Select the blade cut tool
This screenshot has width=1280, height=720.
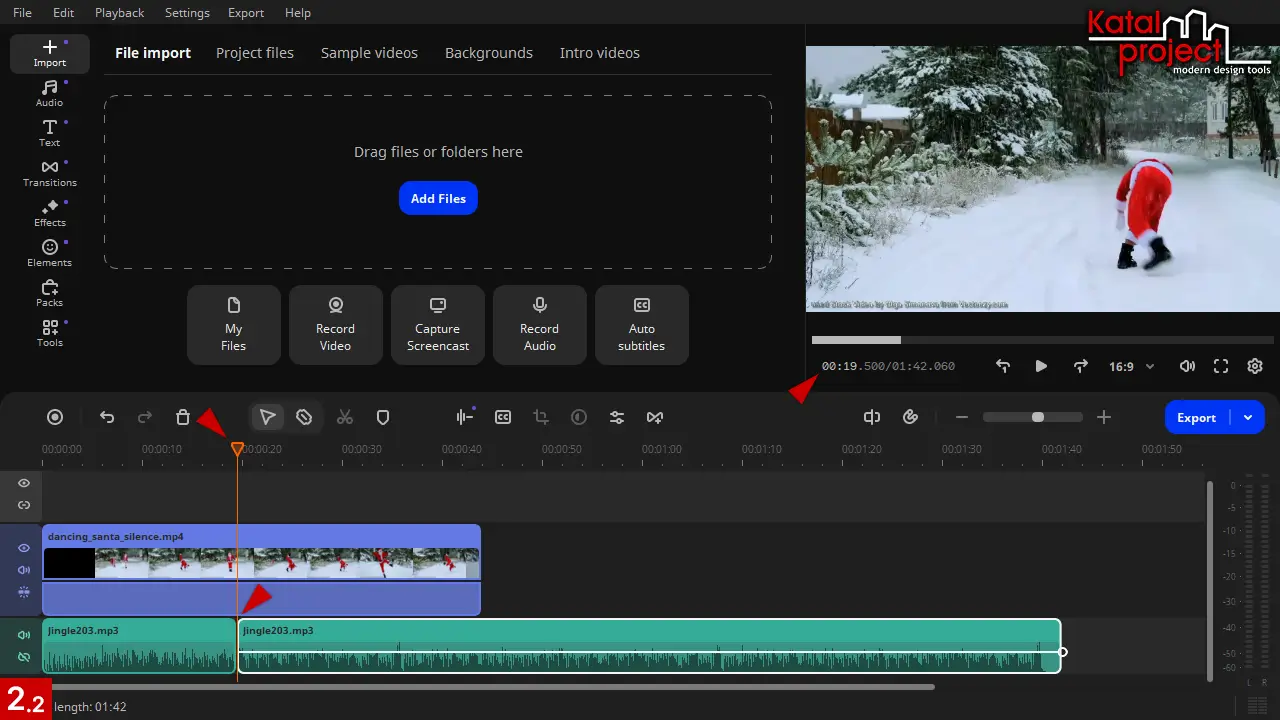coord(304,418)
